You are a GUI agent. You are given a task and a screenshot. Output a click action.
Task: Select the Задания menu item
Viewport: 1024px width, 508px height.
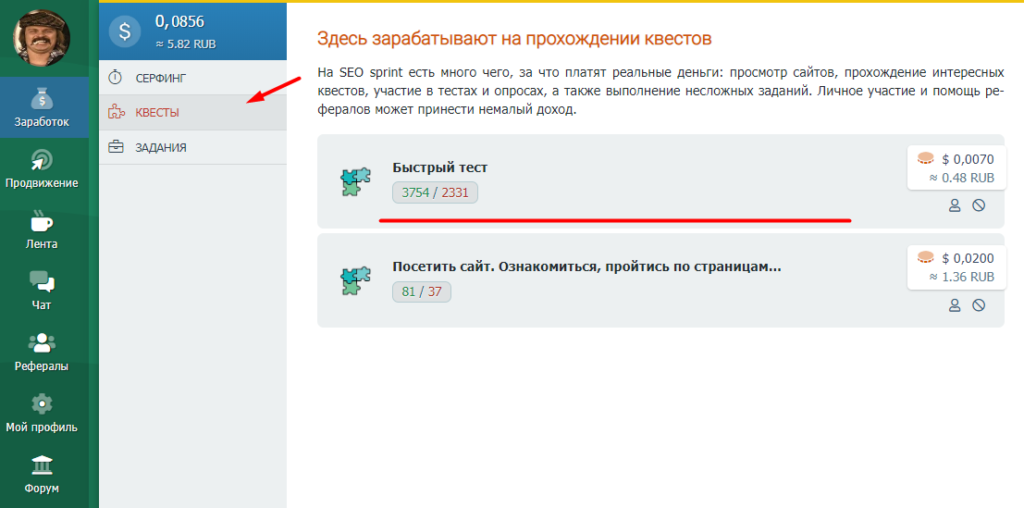click(160, 147)
